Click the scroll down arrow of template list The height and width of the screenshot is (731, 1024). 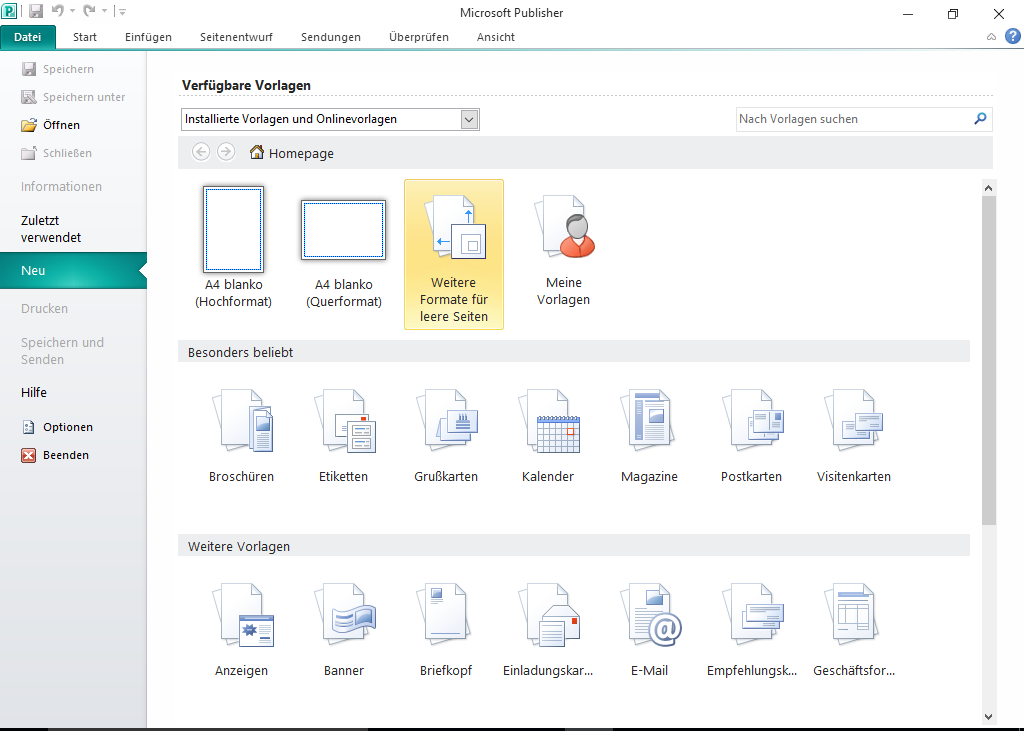pos(988,716)
